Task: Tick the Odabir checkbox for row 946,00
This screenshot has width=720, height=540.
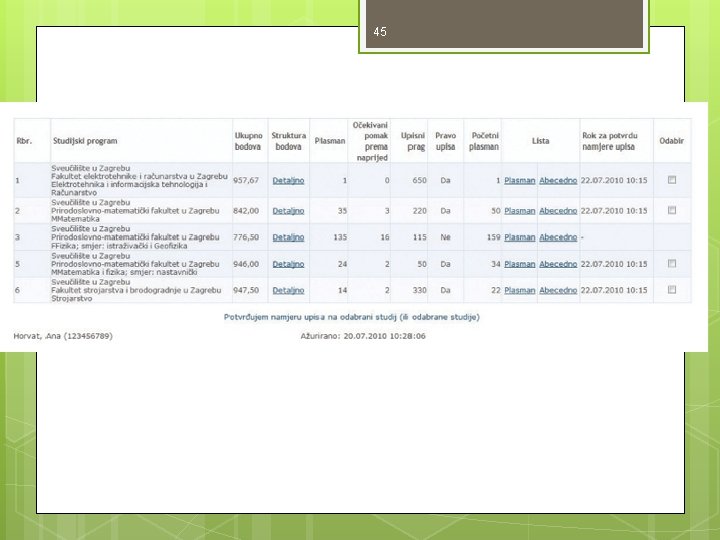Action: coord(672,264)
